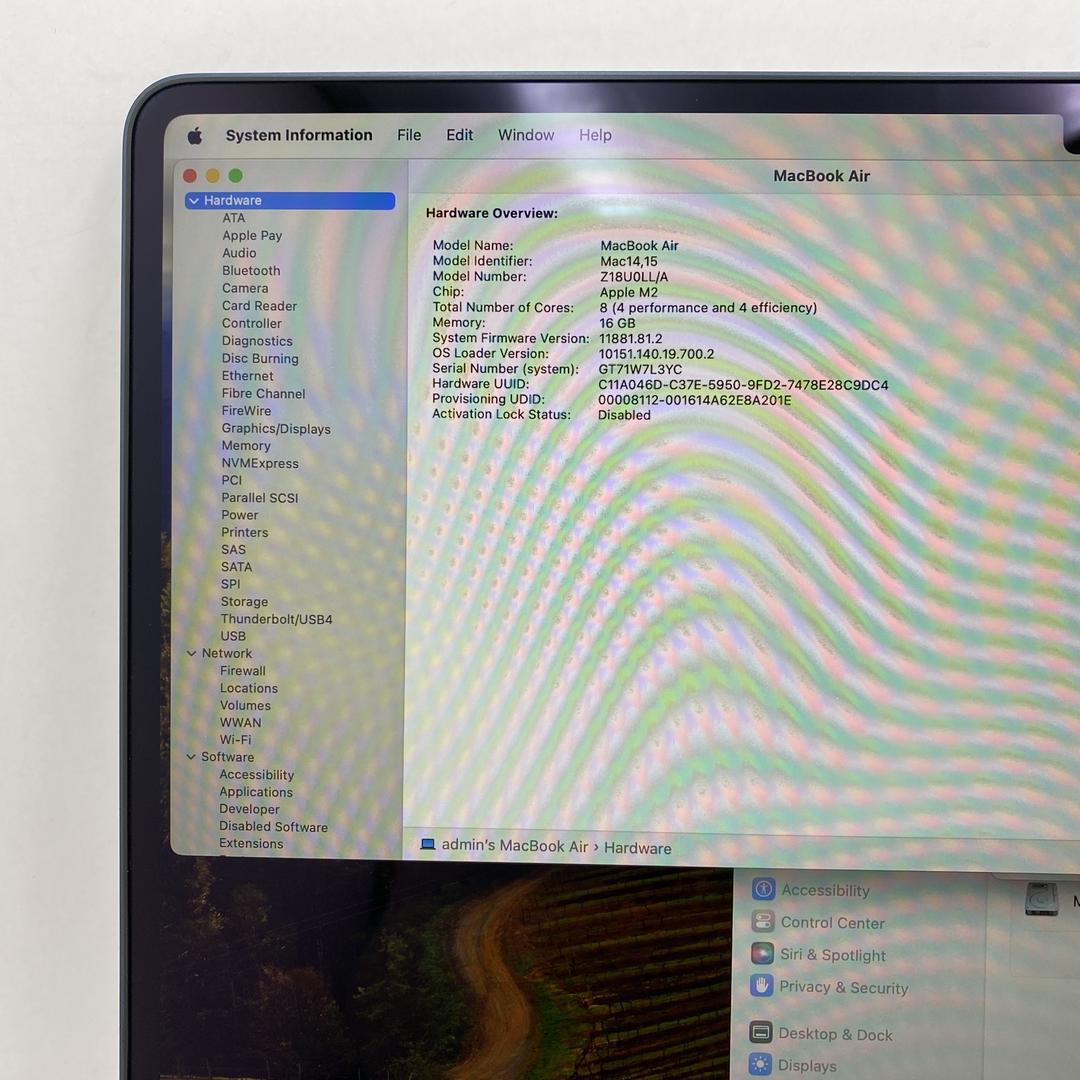The image size is (1080, 1080).
Task: Select Volumes under Network
Action: (x=245, y=705)
